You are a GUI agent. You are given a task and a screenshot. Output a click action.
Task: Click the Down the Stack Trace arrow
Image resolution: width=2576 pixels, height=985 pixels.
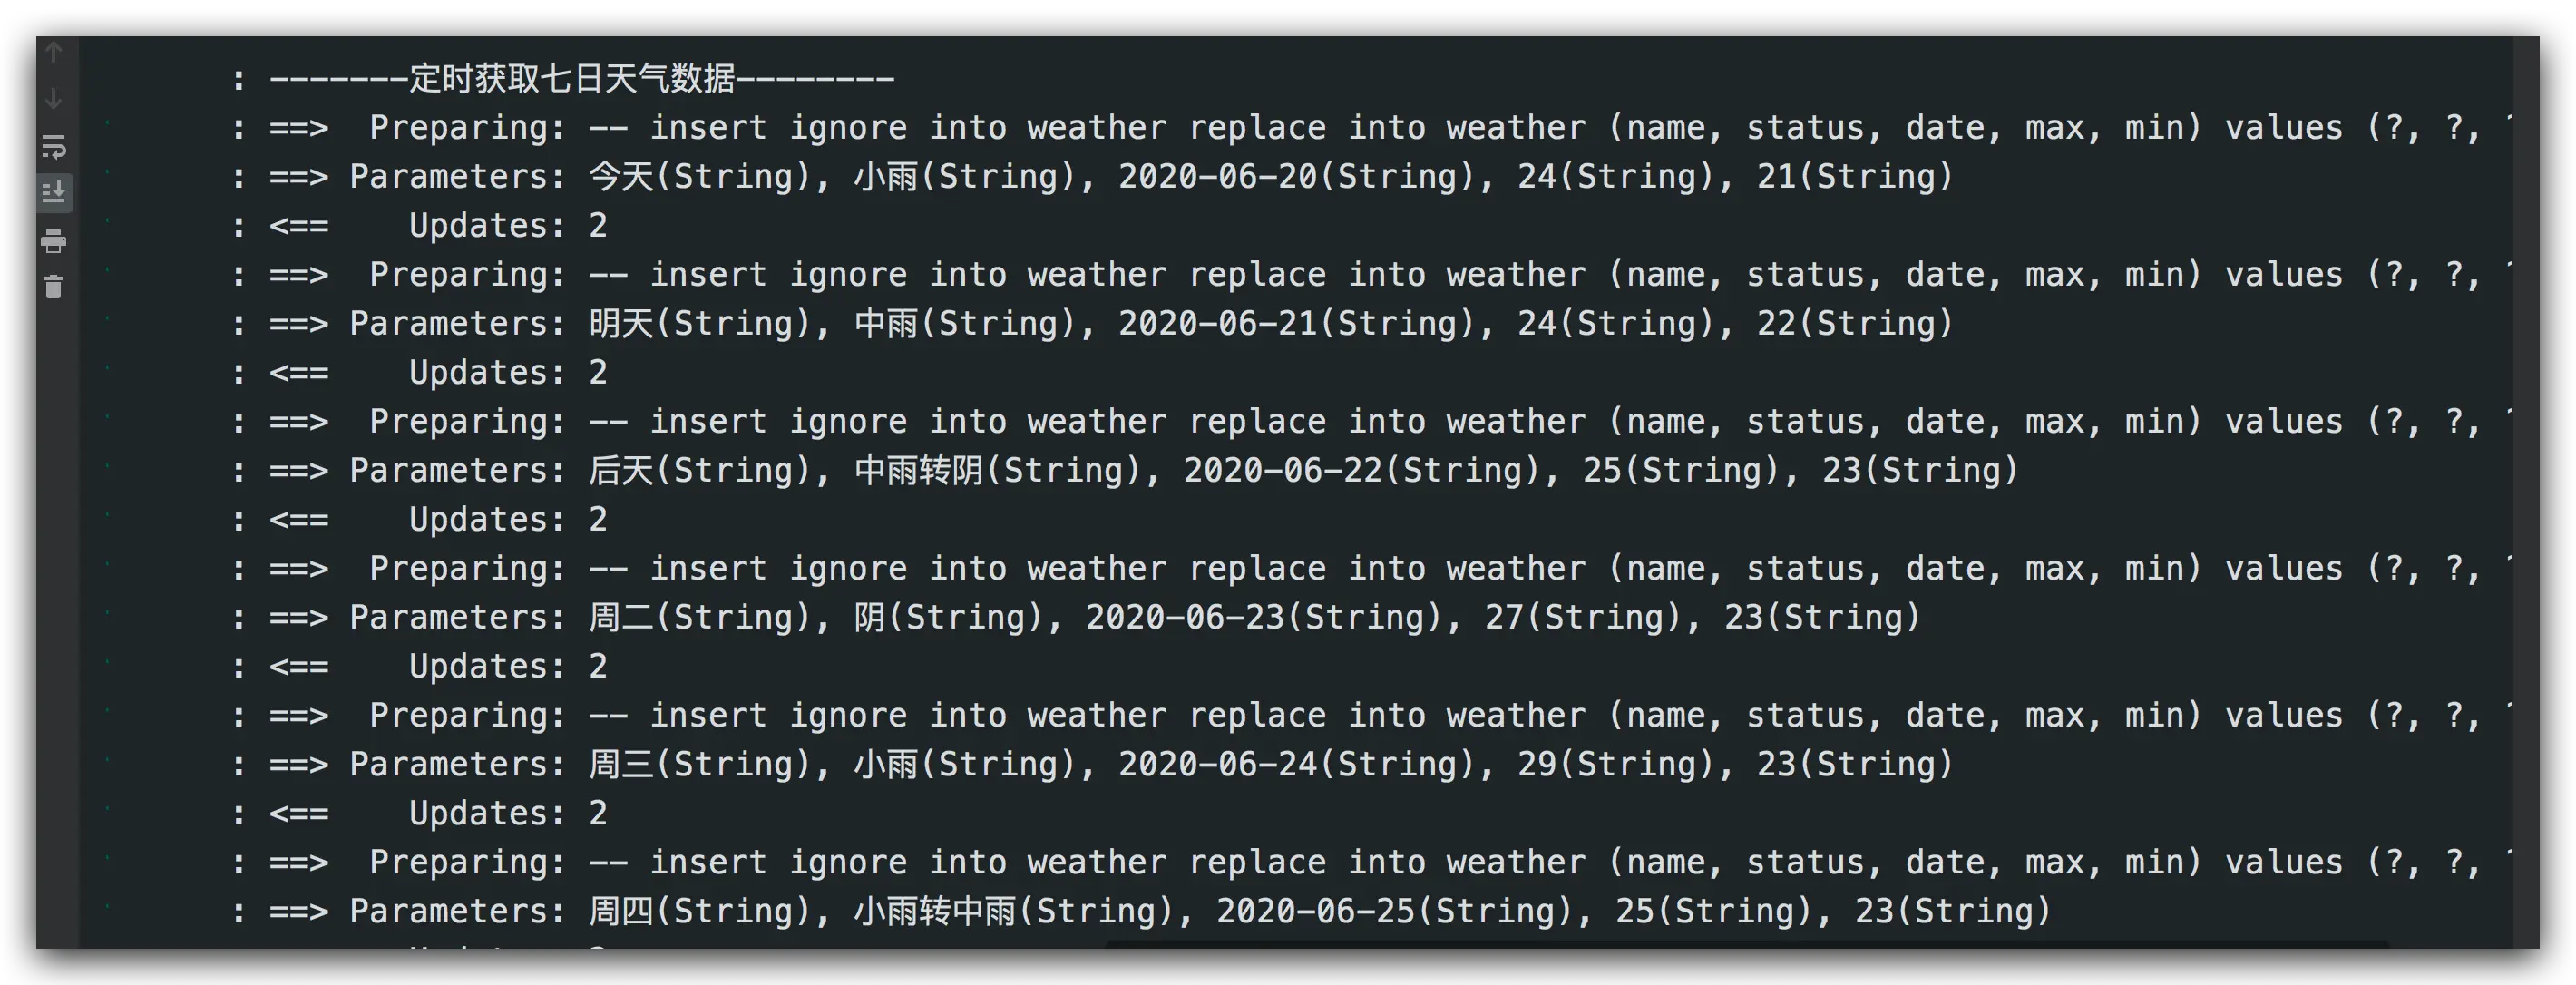coord(54,99)
